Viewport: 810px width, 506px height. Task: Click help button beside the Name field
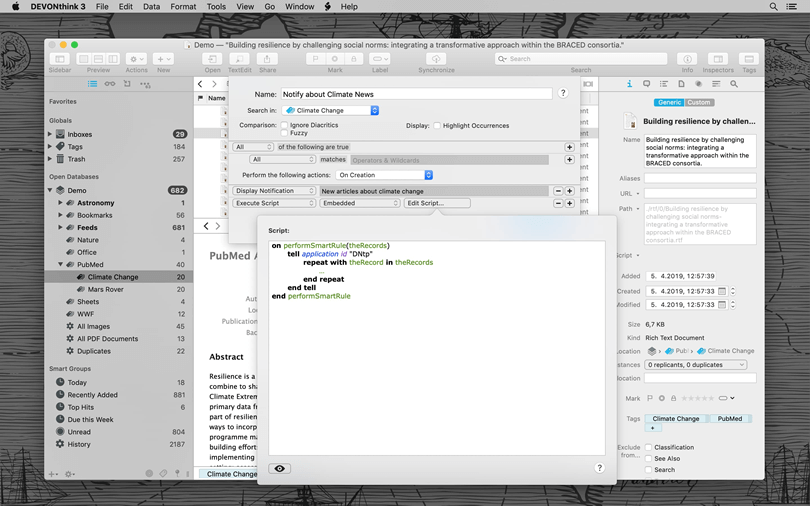(563, 93)
